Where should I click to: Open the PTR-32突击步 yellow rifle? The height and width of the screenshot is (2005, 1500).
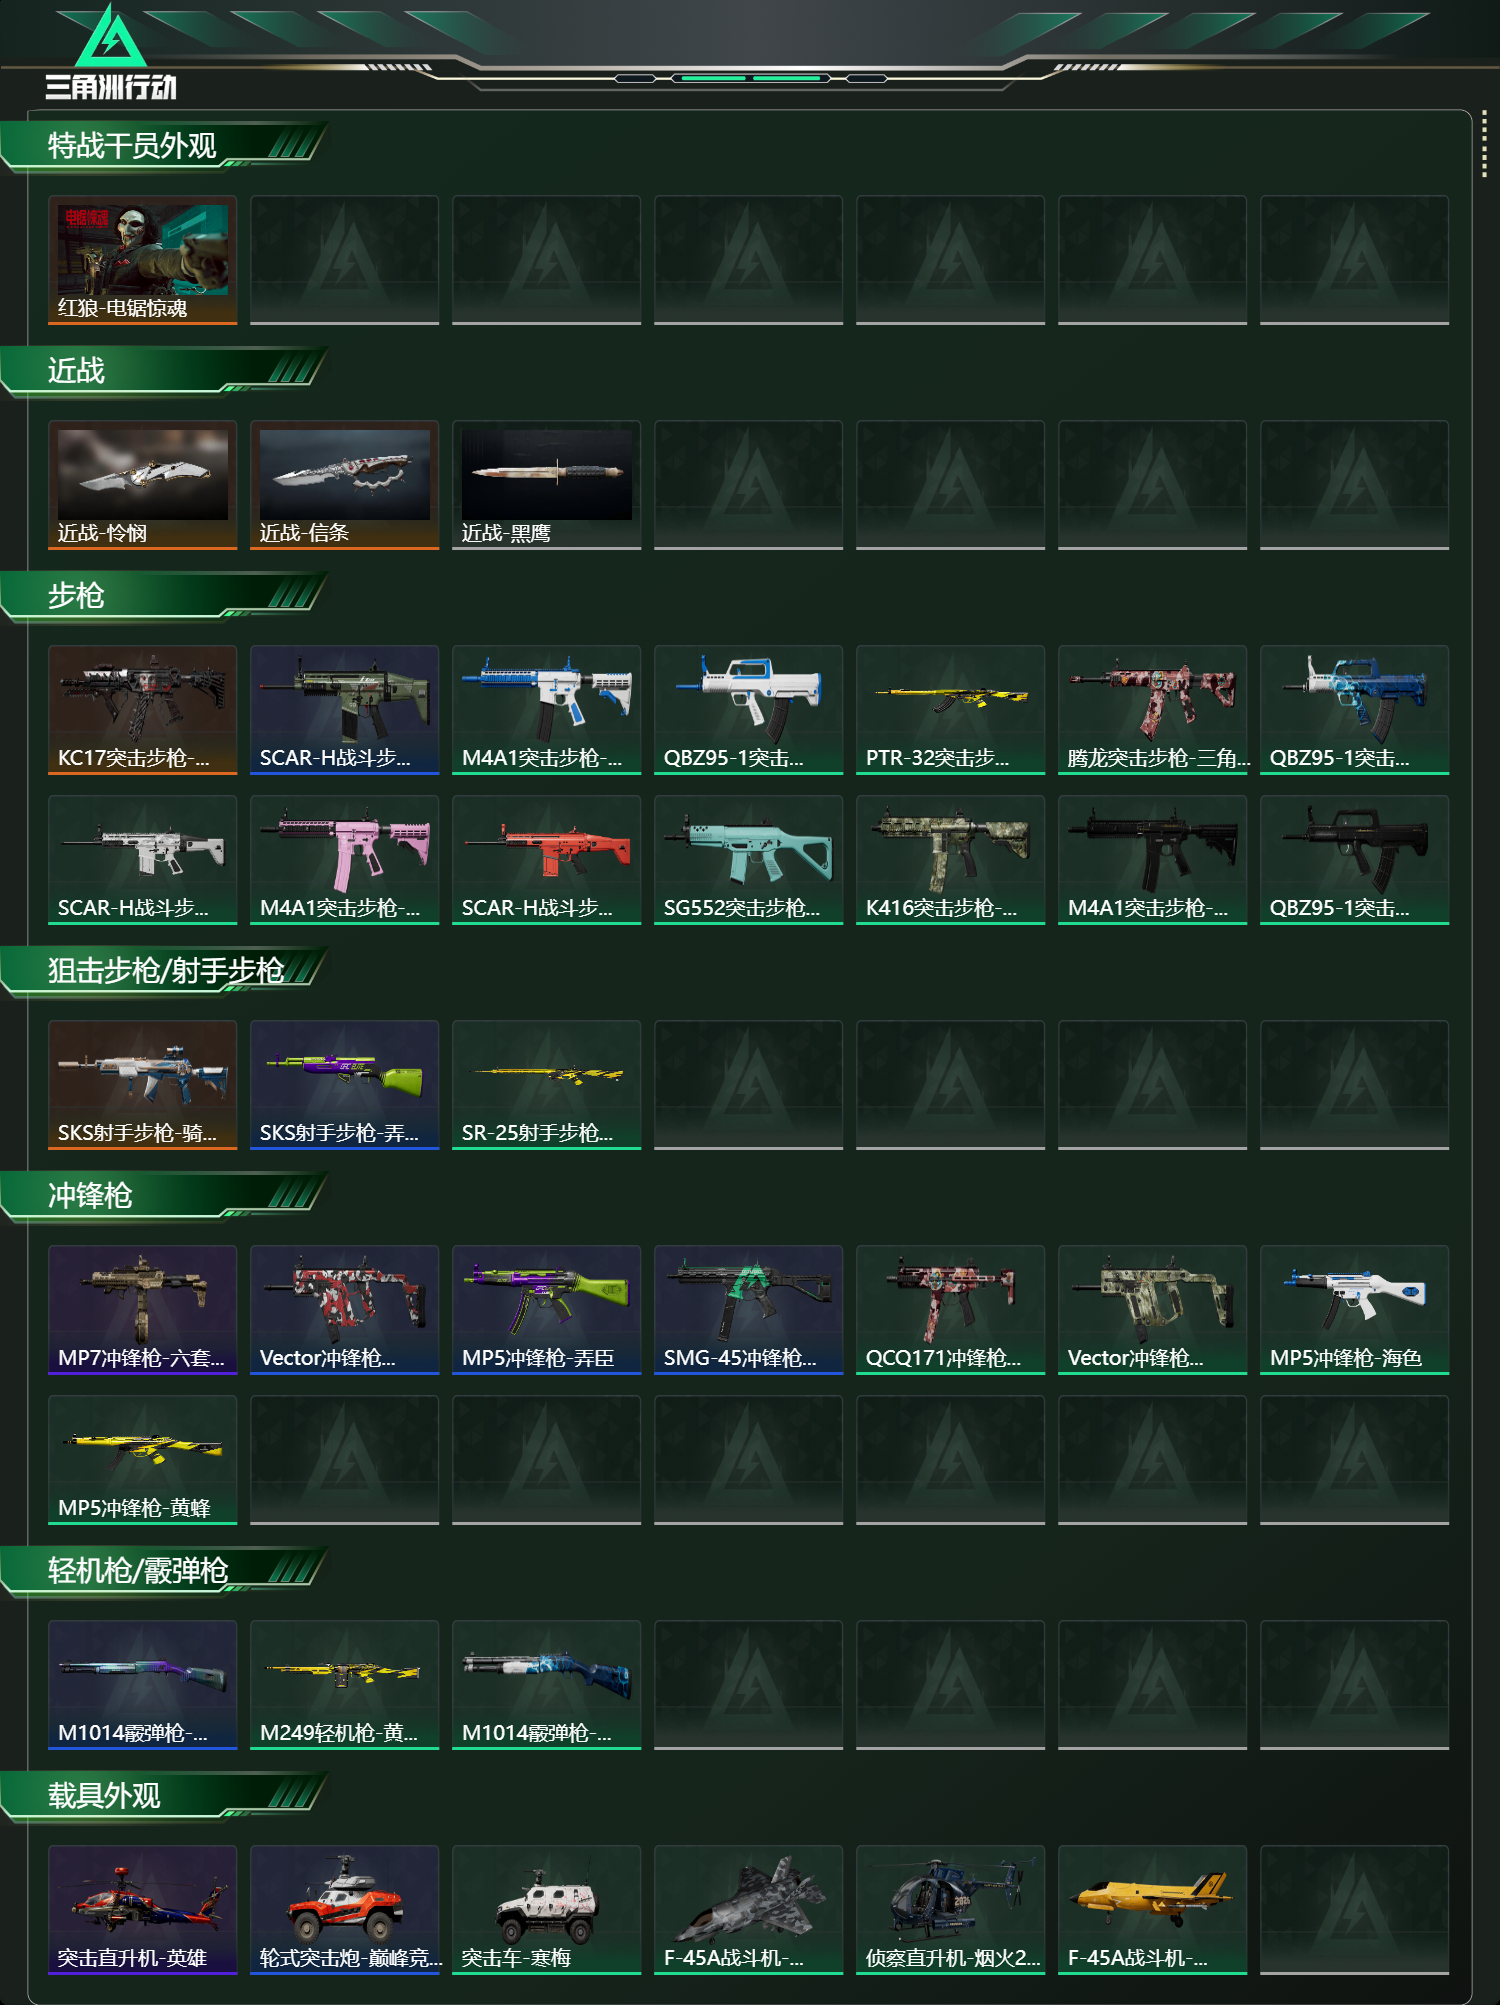click(951, 710)
